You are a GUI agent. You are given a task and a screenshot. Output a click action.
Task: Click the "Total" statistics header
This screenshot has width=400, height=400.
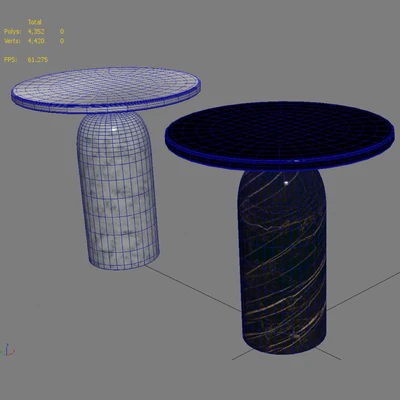35,22
